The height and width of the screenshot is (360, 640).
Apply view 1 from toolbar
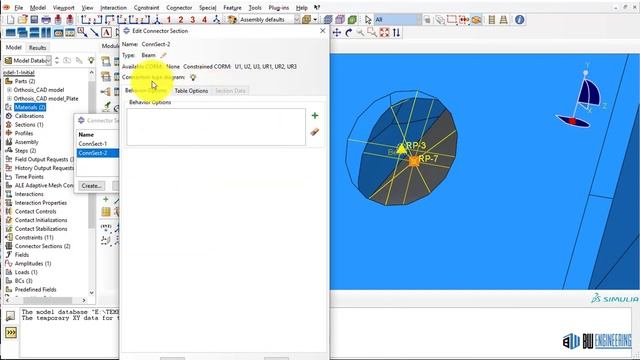169,20
